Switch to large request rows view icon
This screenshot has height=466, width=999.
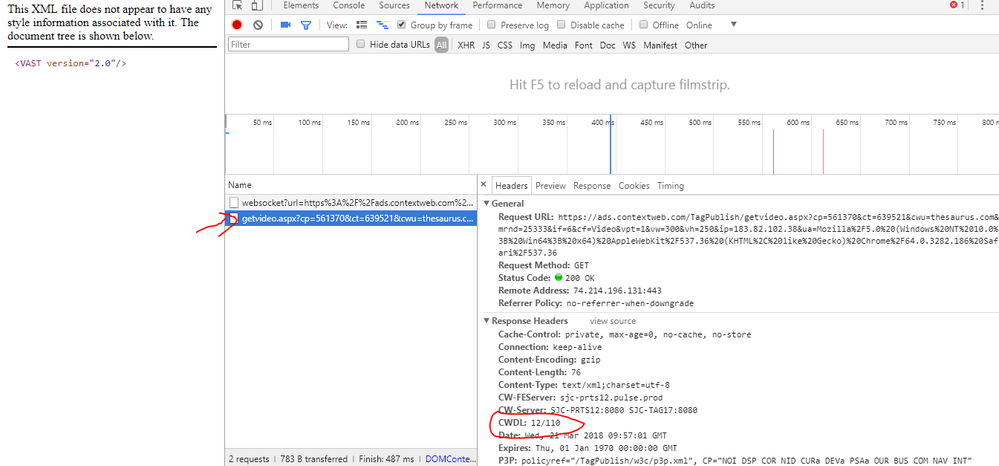[x=362, y=25]
